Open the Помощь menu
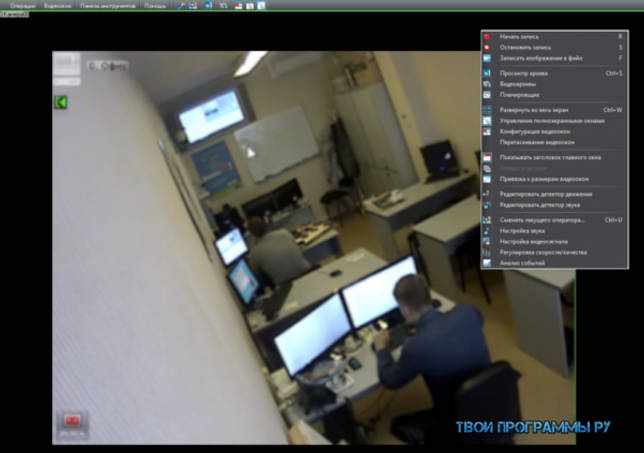 coord(155,6)
